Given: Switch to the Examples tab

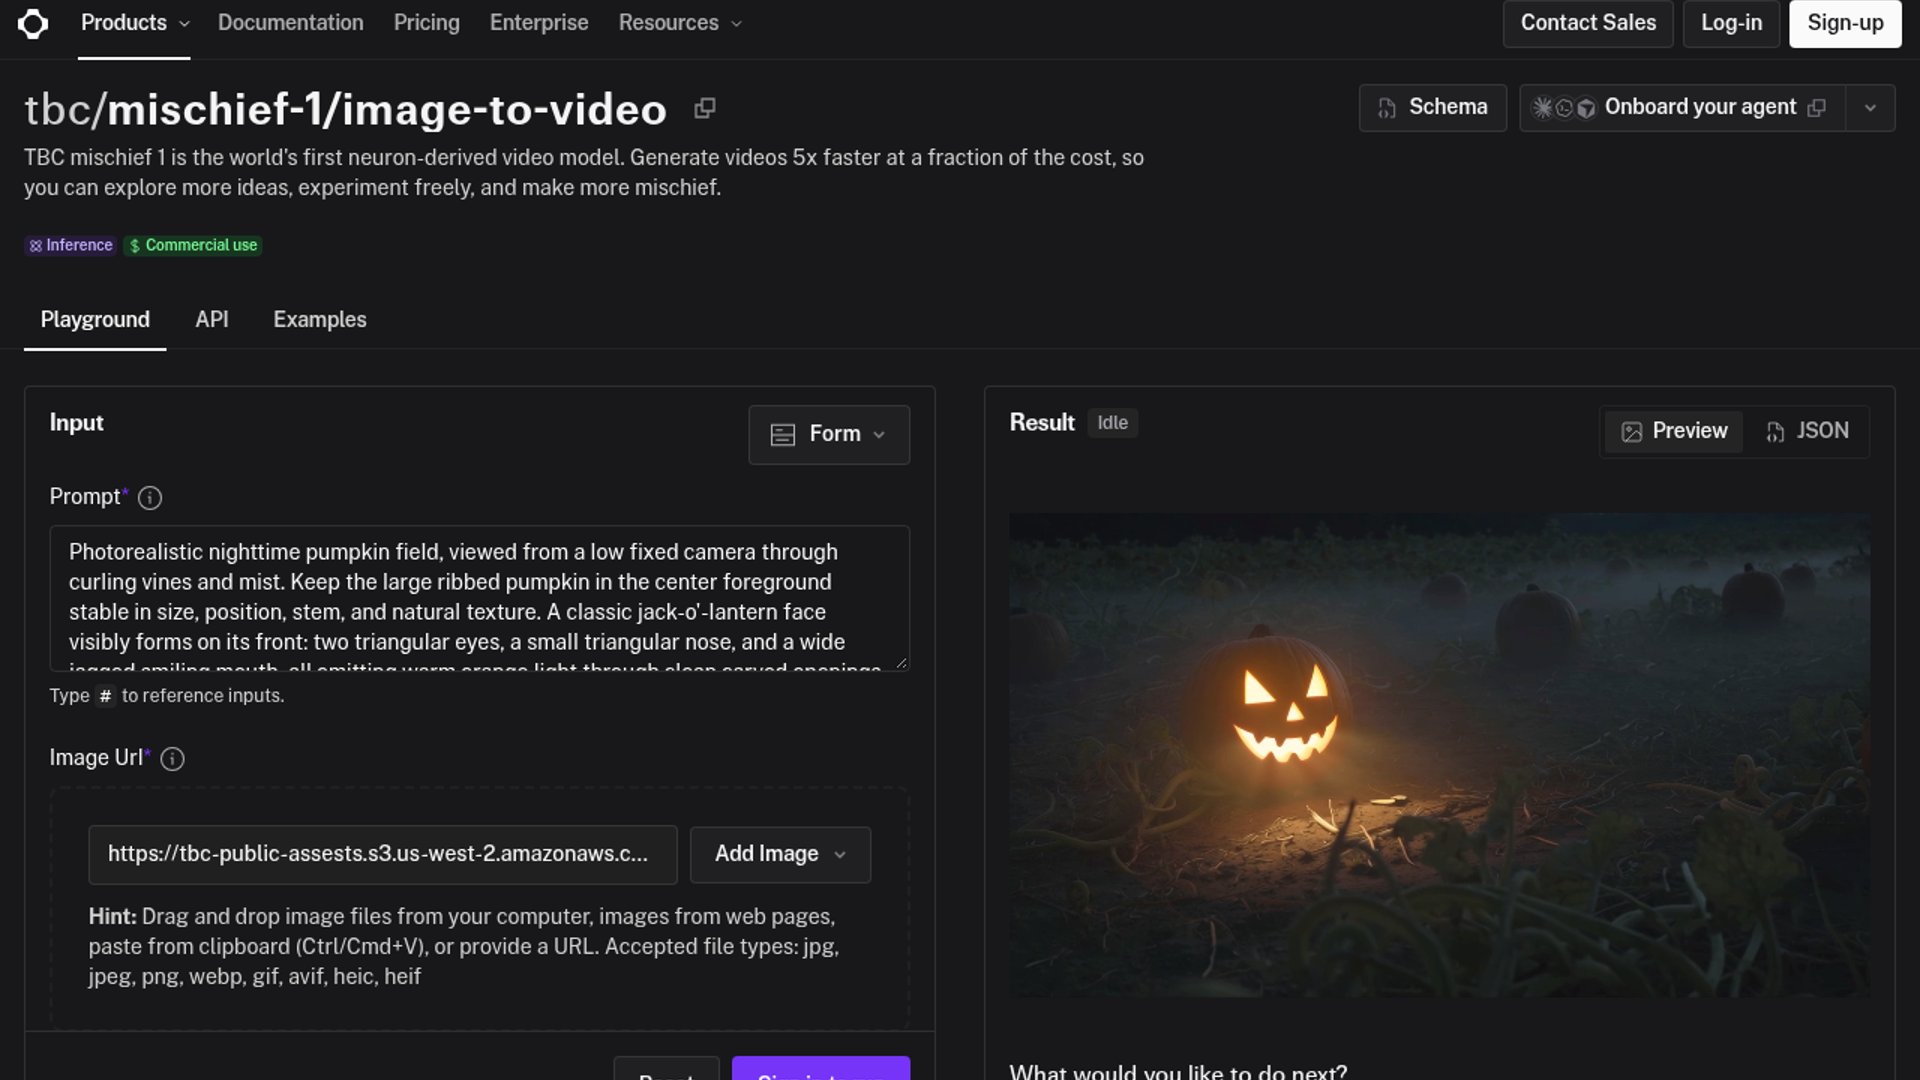Looking at the screenshot, I should click(320, 320).
